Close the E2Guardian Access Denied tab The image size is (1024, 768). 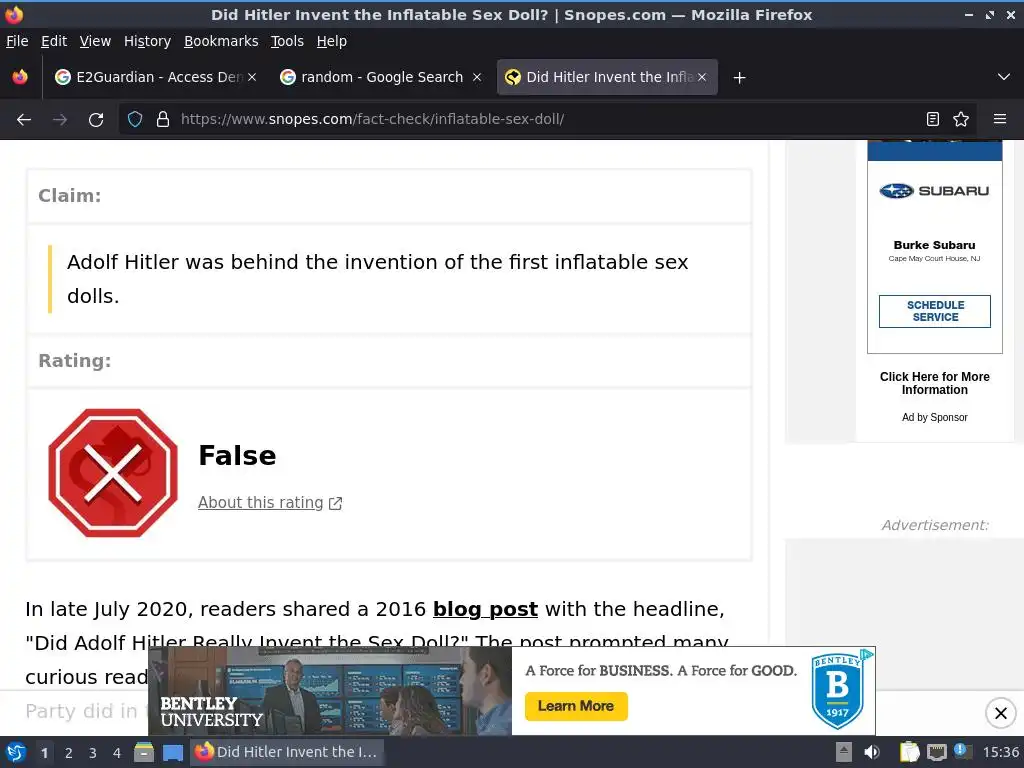pyautogui.click(x=252, y=77)
